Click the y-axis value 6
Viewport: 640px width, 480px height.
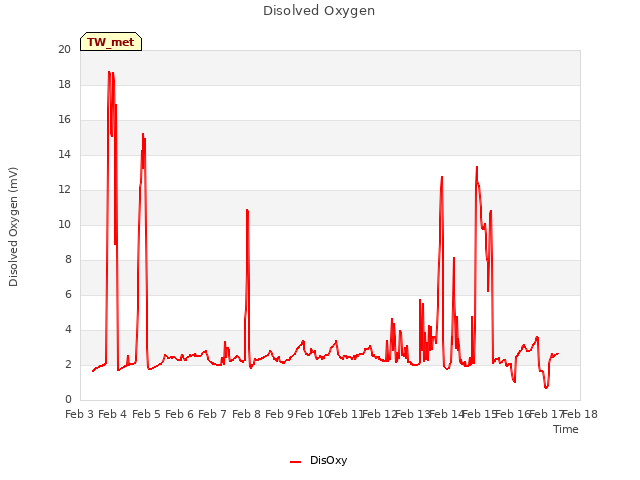pos(68,295)
